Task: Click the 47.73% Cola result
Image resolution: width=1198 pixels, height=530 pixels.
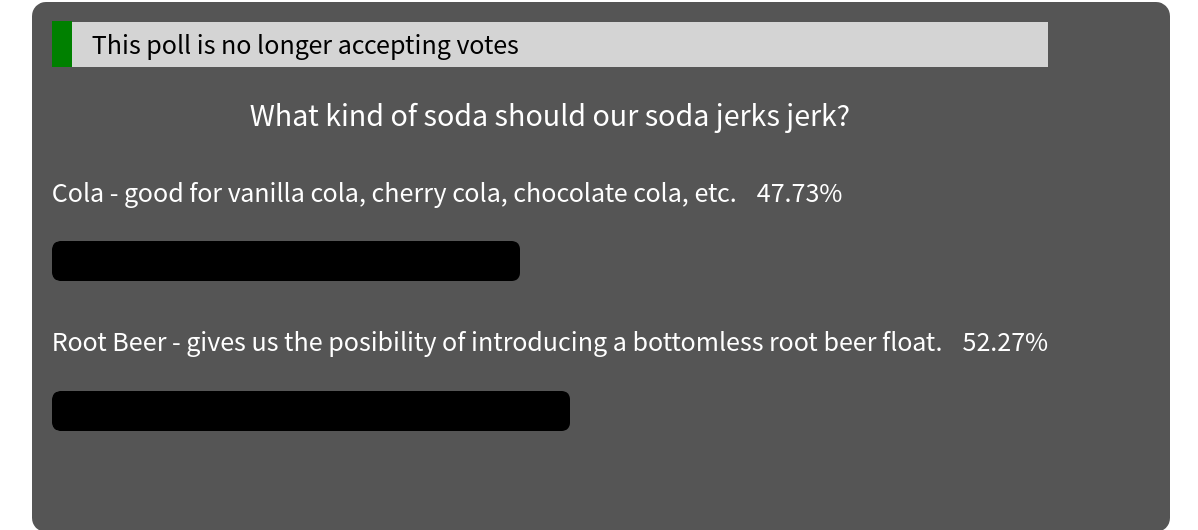Action: pyautogui.click(x=799, y=193)
